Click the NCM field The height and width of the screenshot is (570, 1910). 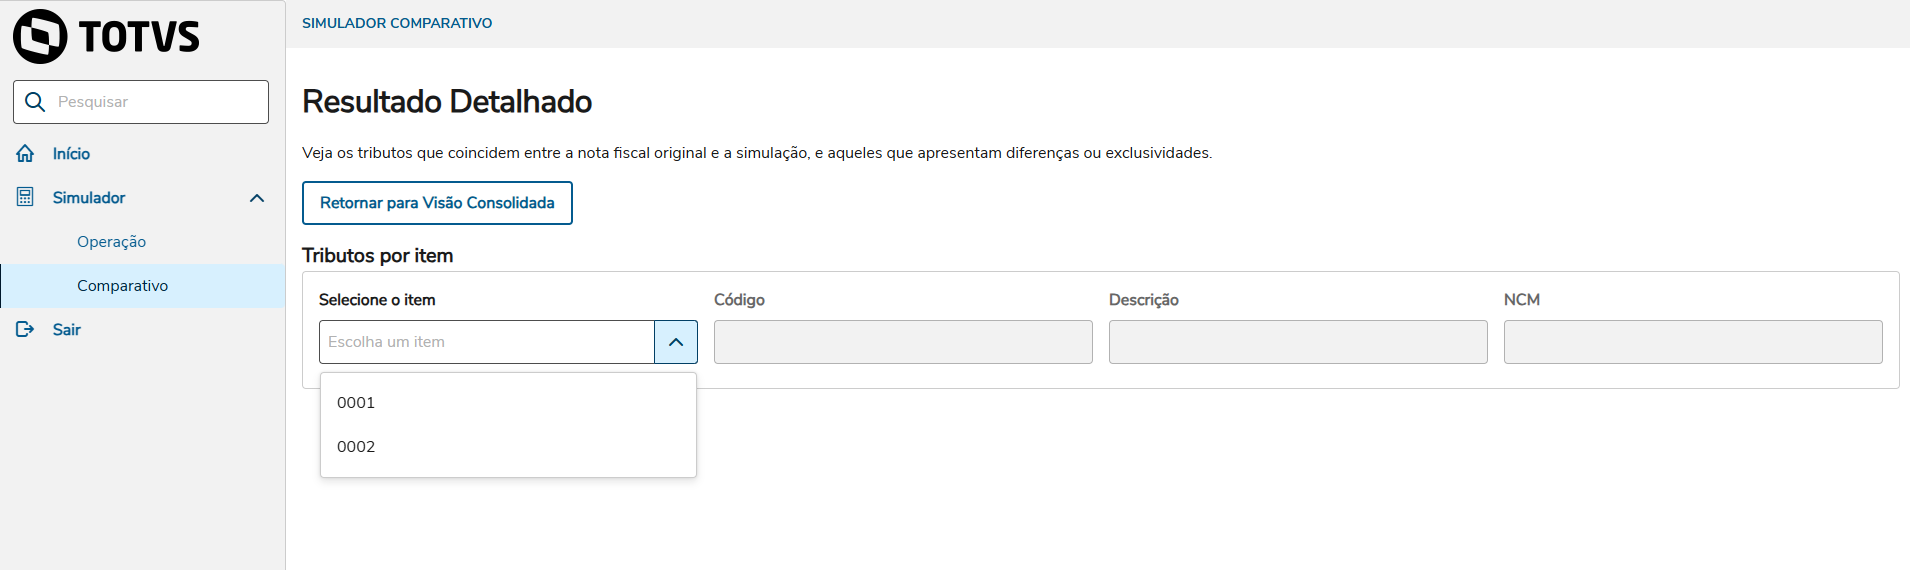[x=1693, y=342]
